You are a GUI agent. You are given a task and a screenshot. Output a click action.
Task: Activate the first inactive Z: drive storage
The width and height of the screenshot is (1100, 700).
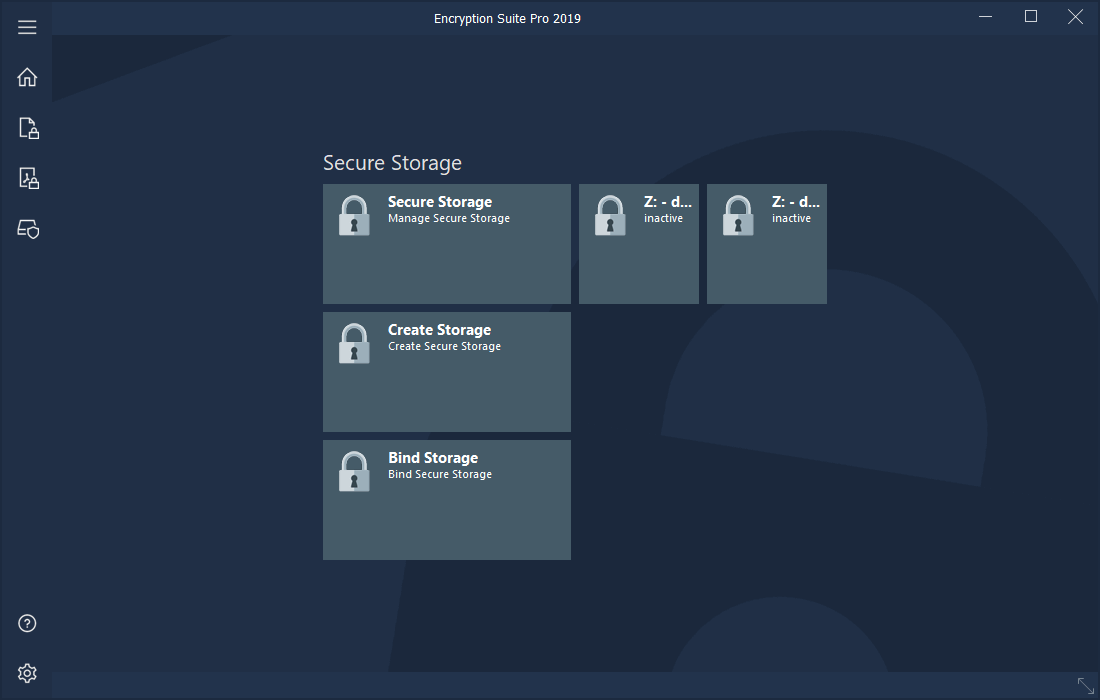coord(638,244)
